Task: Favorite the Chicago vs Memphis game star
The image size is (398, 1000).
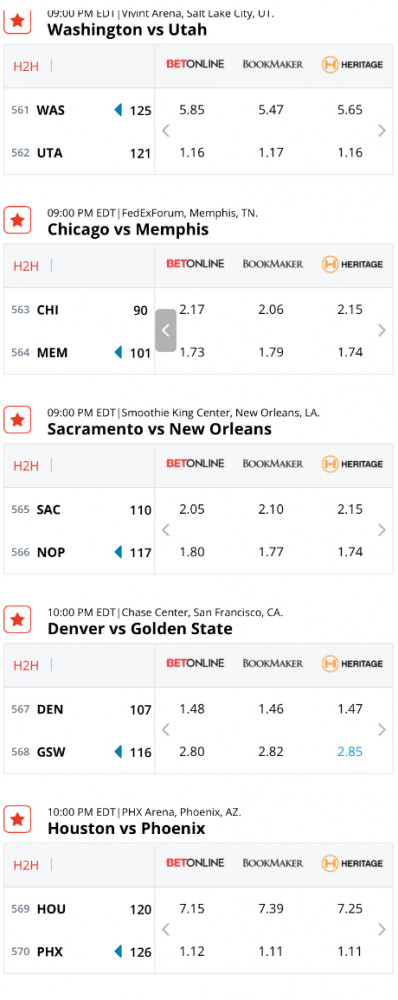Action: (18, 221)
